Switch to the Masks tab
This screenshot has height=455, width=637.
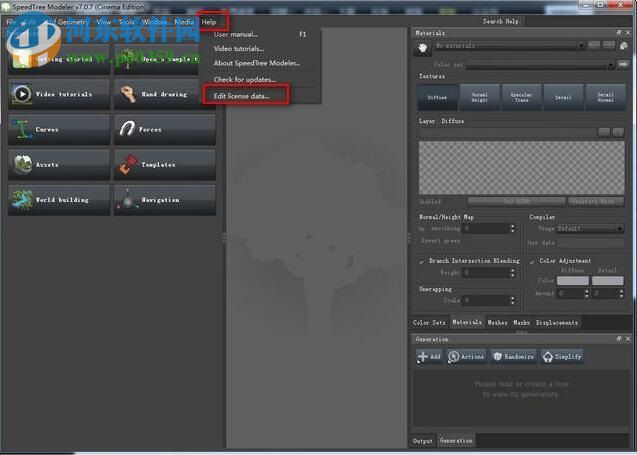(521, 323)
